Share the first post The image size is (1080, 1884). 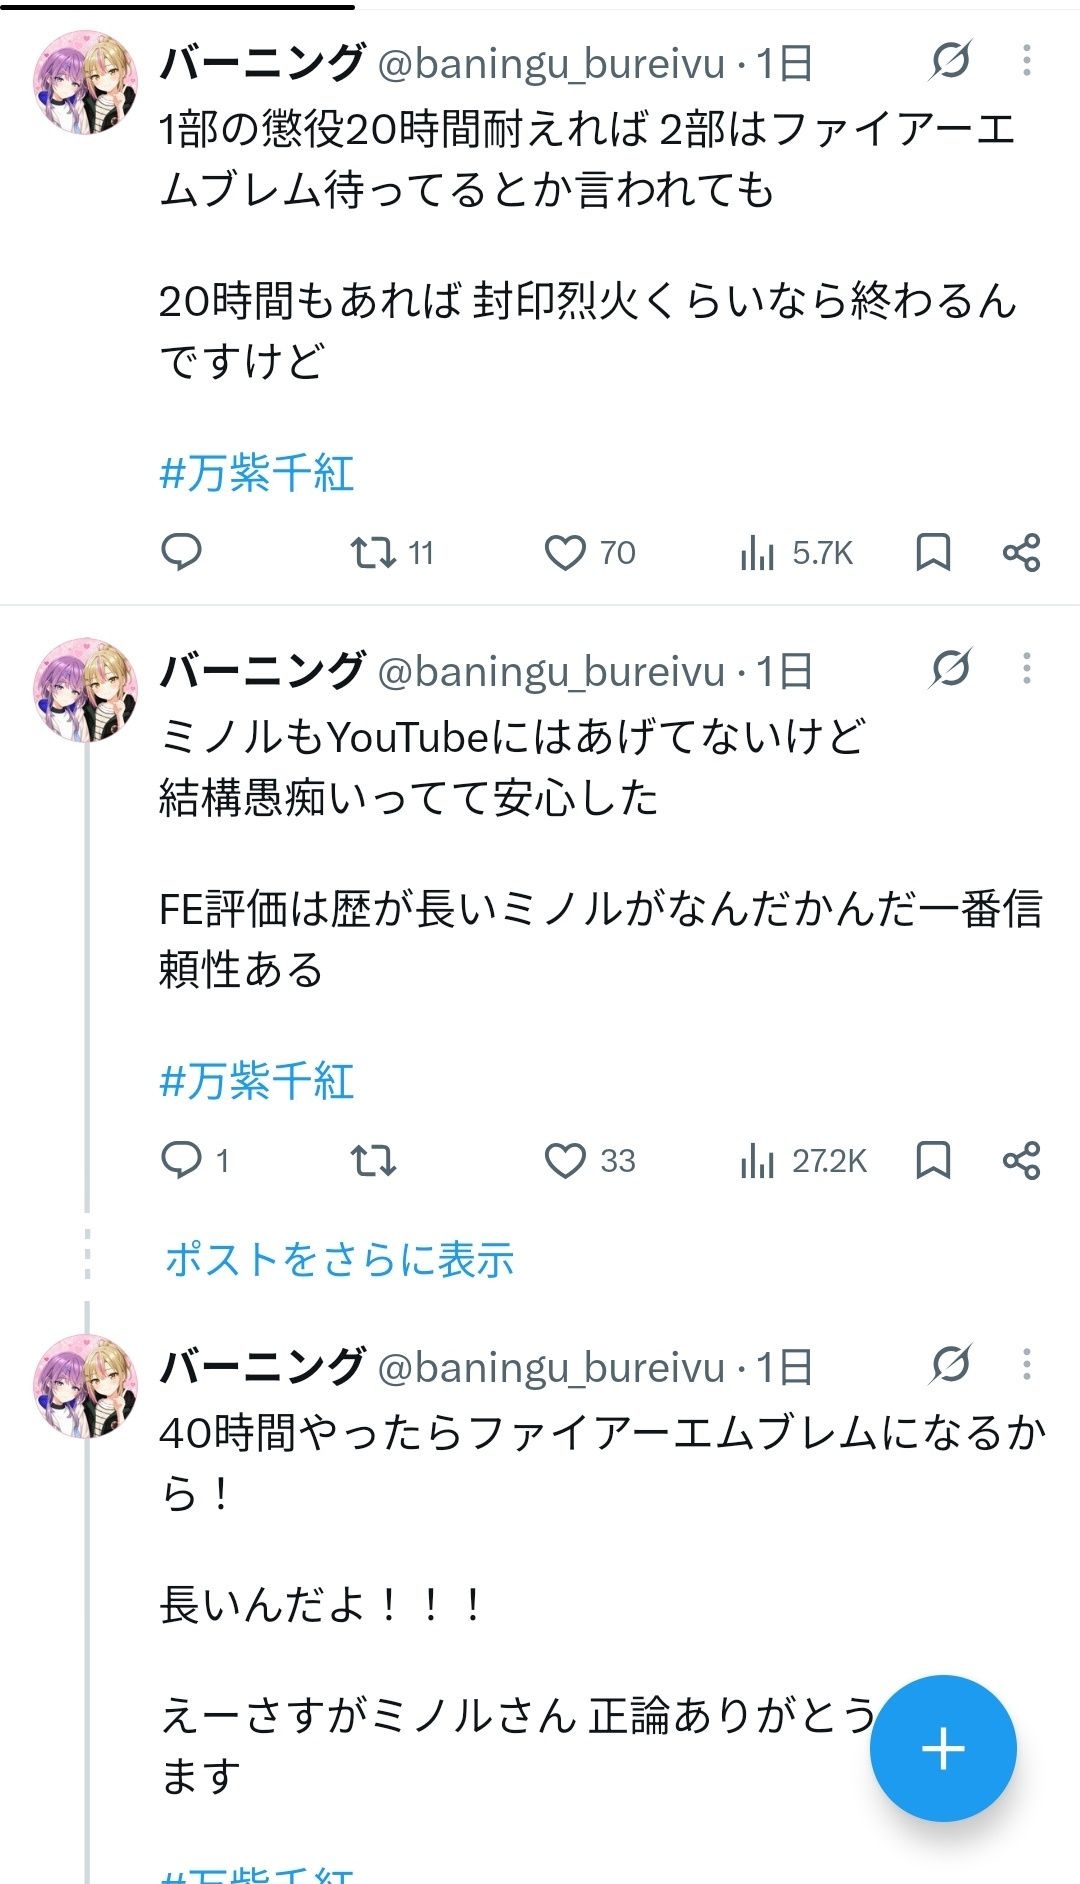[1021, 552]
